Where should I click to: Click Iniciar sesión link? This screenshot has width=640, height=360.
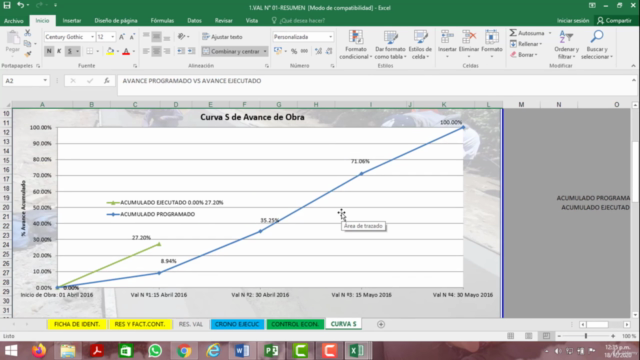point(573,20)
